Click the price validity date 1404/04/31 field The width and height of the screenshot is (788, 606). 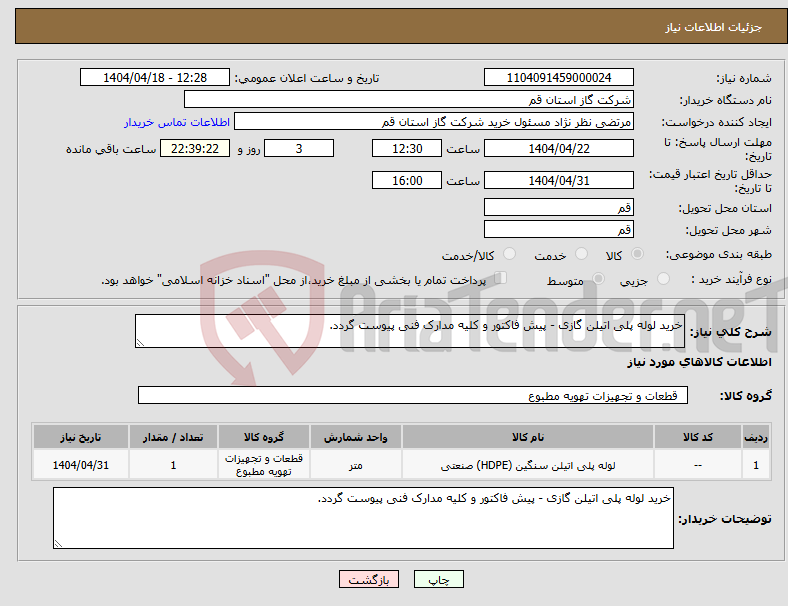pyautogui.click(x=558, y=180)
